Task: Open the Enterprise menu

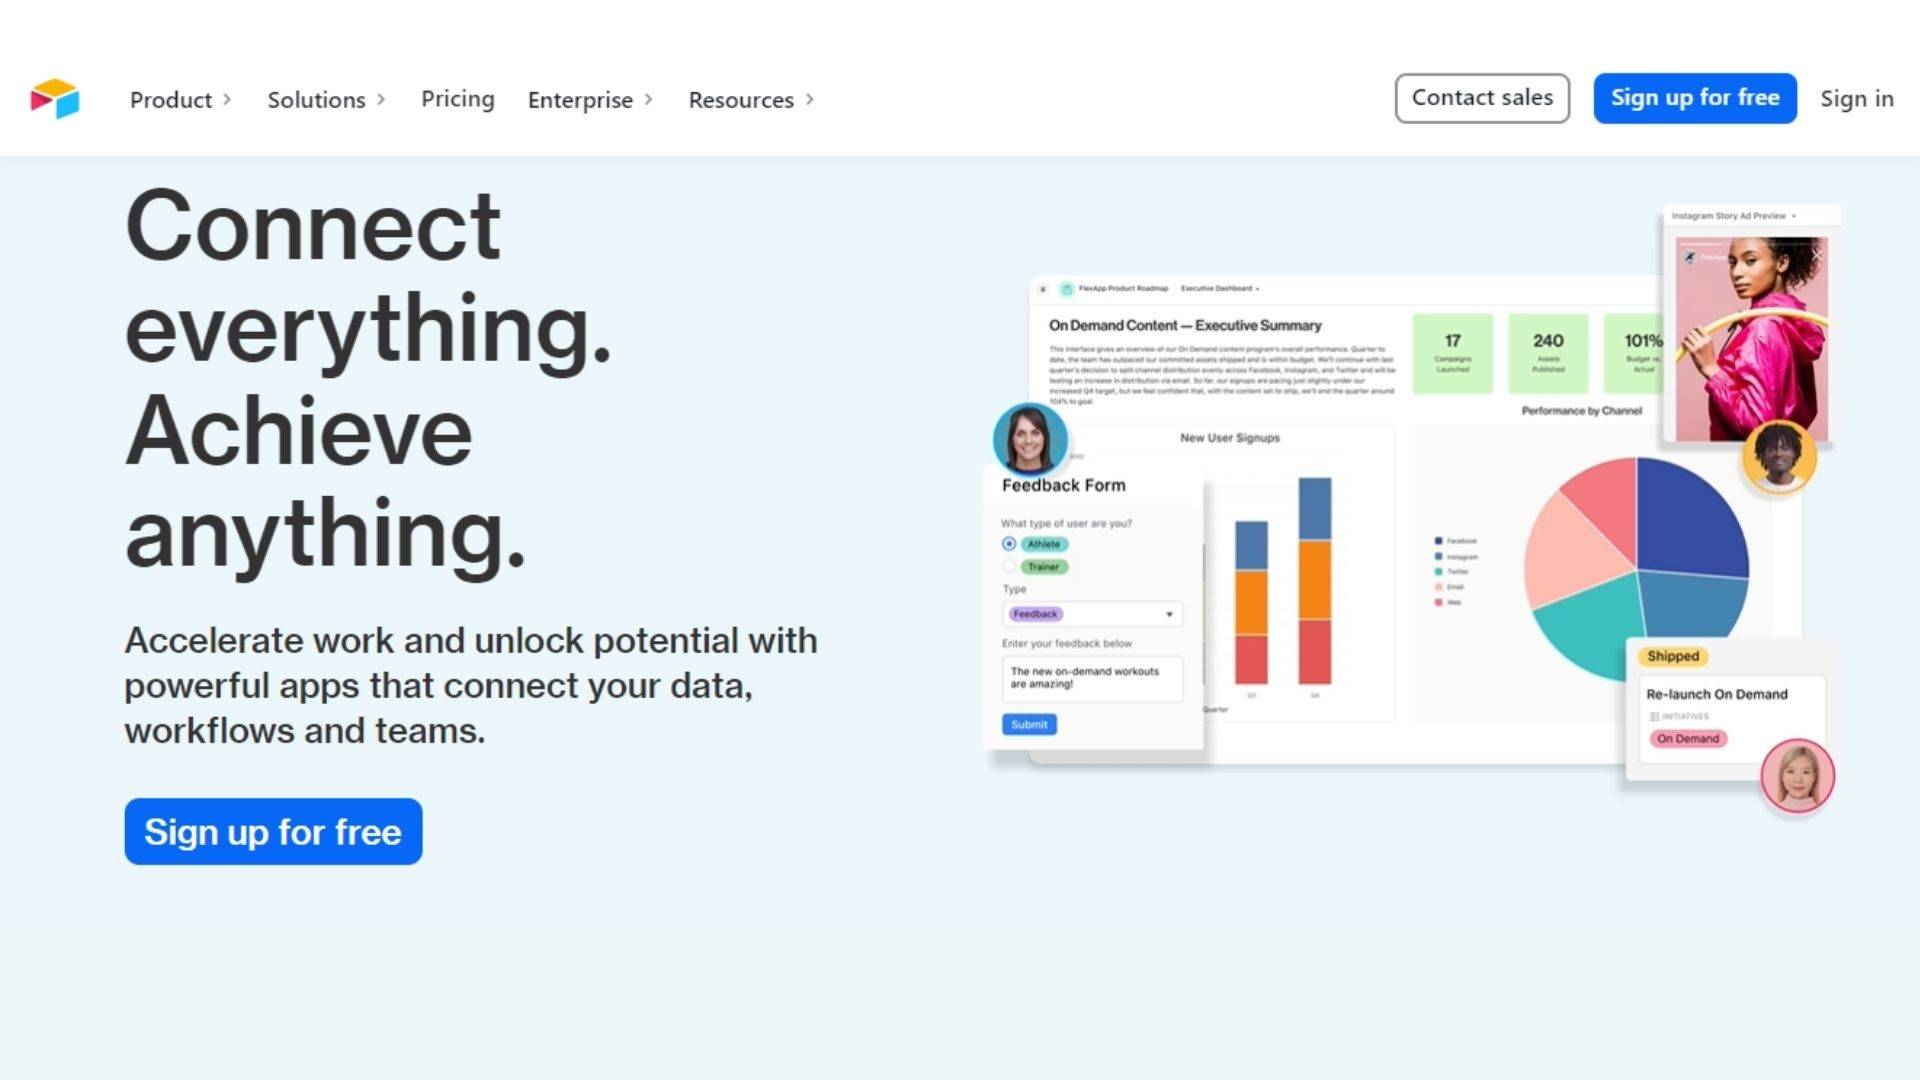Action: coord(589,99)
